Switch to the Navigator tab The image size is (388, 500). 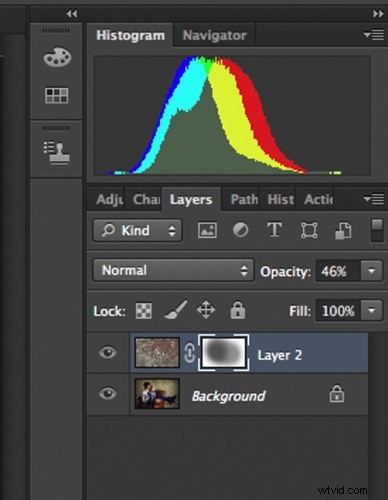214,35
